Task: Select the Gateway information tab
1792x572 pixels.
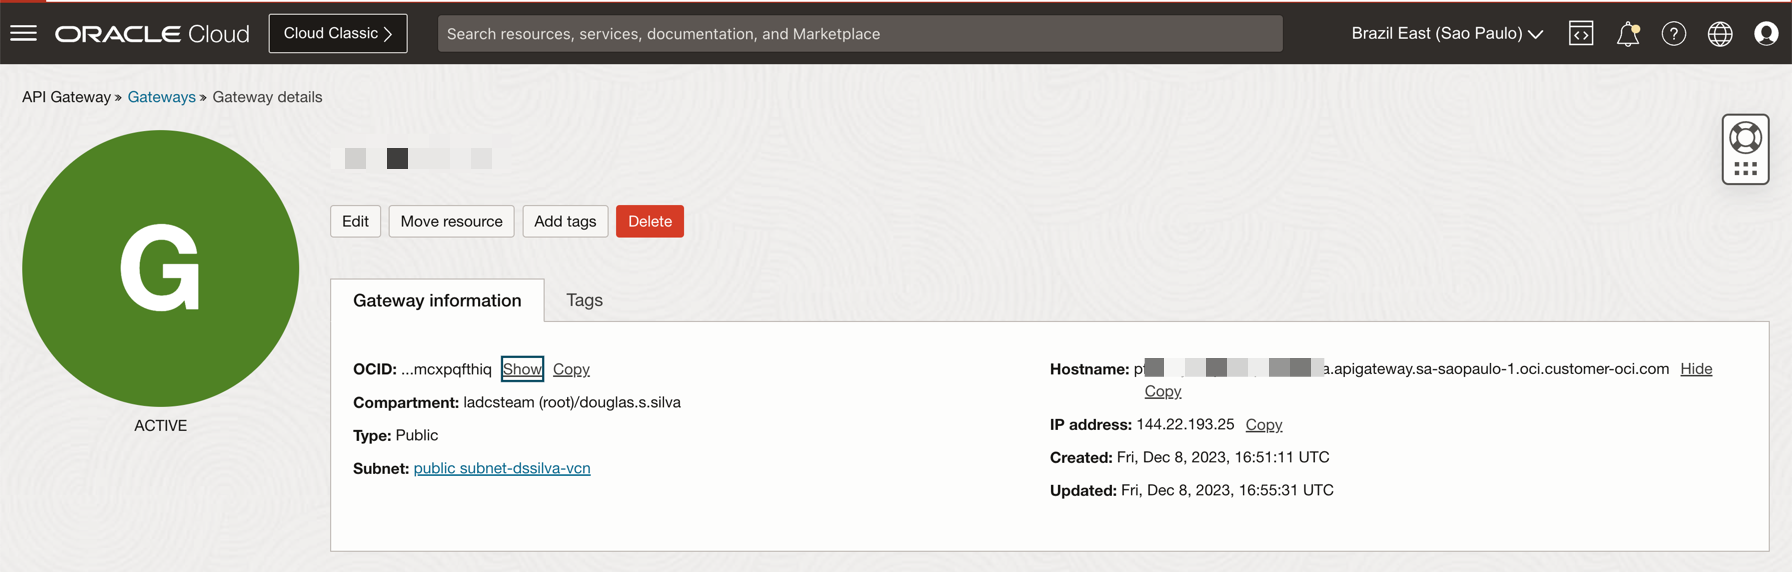Action: pos(437,301)
